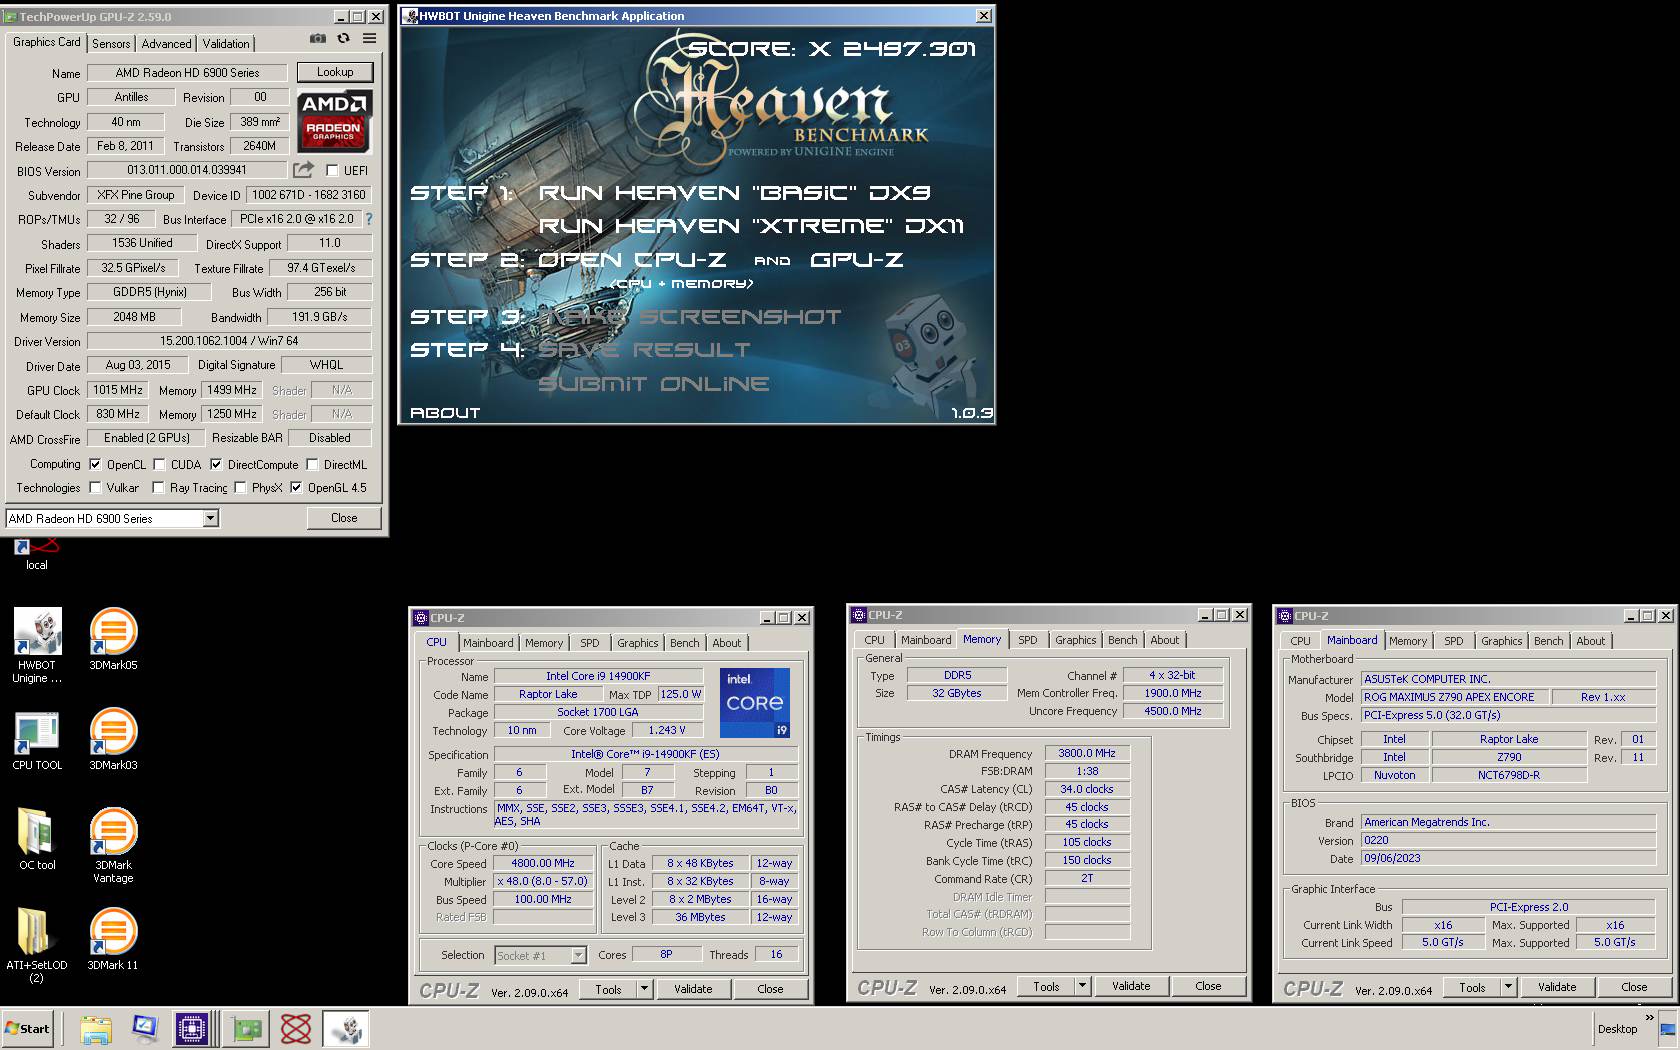
Task: Click the Windows Start button
Action: tap(28, 1028)
